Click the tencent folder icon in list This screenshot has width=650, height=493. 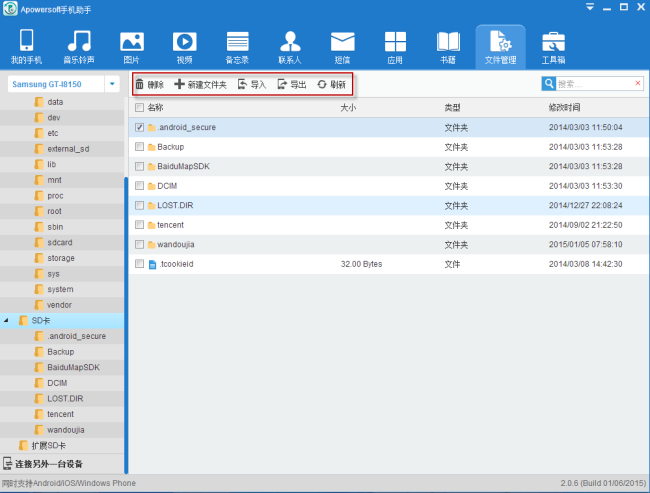(151, 225)
